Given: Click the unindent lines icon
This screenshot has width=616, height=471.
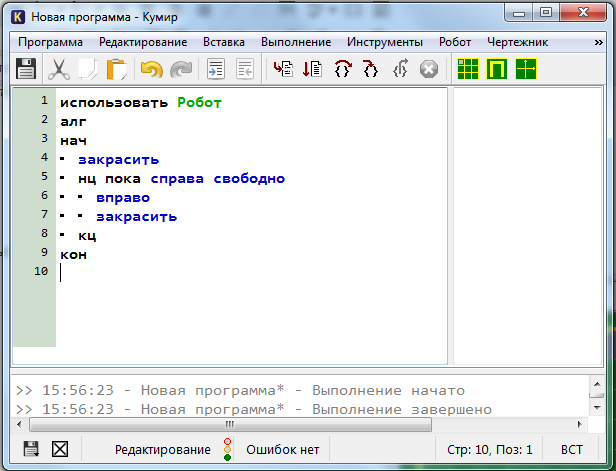Looking at the screenshot, I should (x=245, y=69).
